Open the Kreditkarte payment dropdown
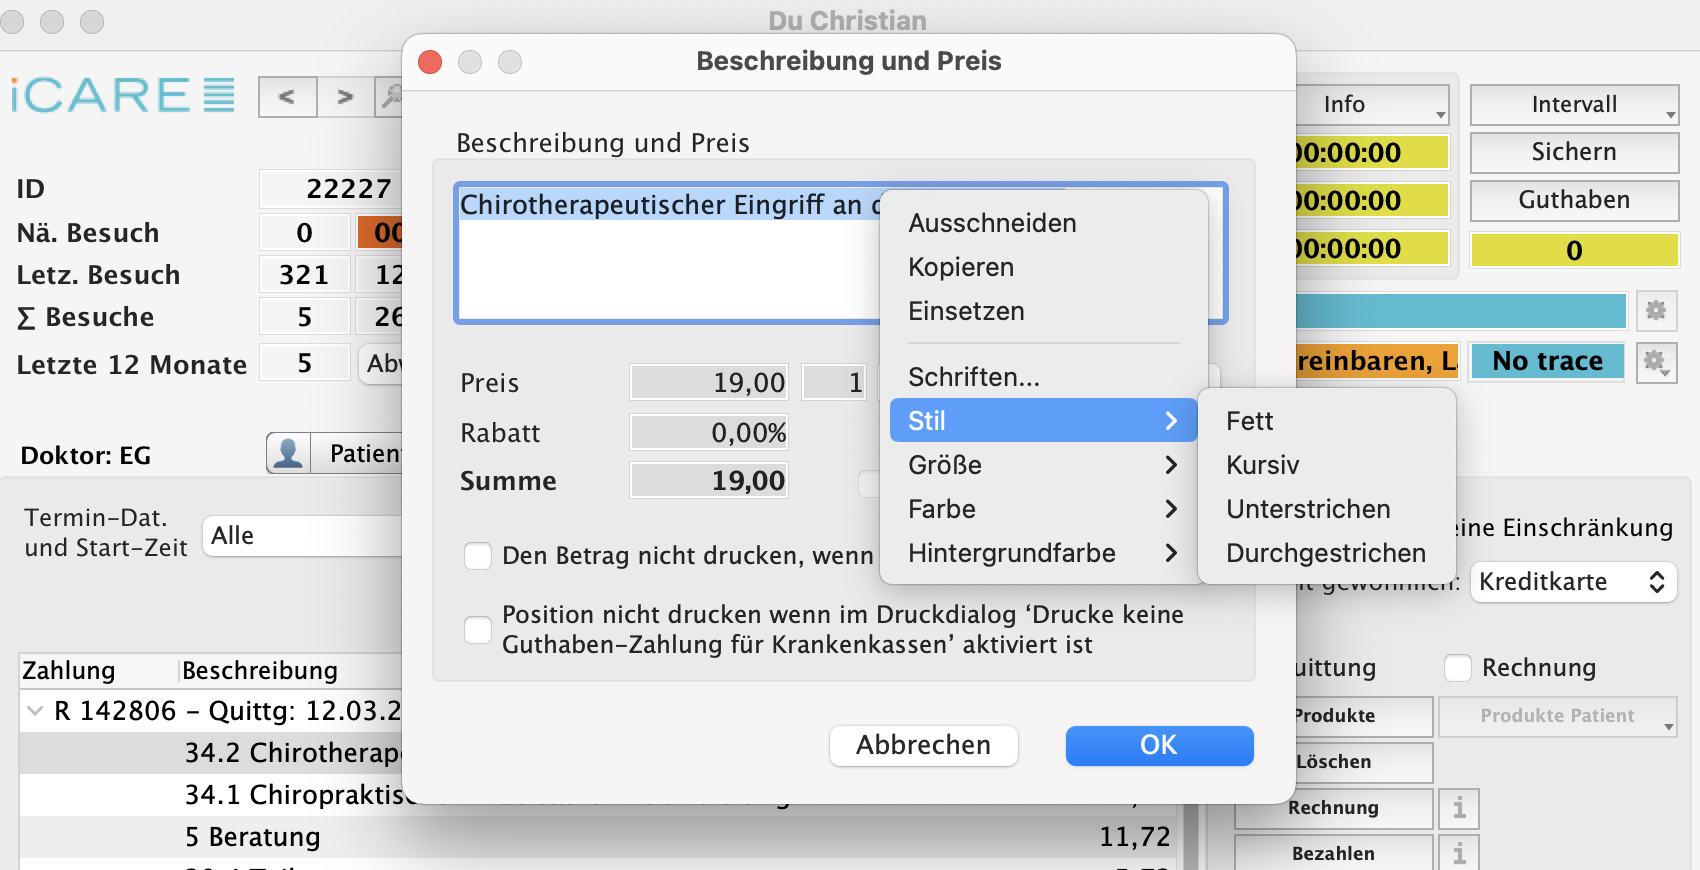The width and height of the screenshot is (1700, 870). (x=1572, y=582)
